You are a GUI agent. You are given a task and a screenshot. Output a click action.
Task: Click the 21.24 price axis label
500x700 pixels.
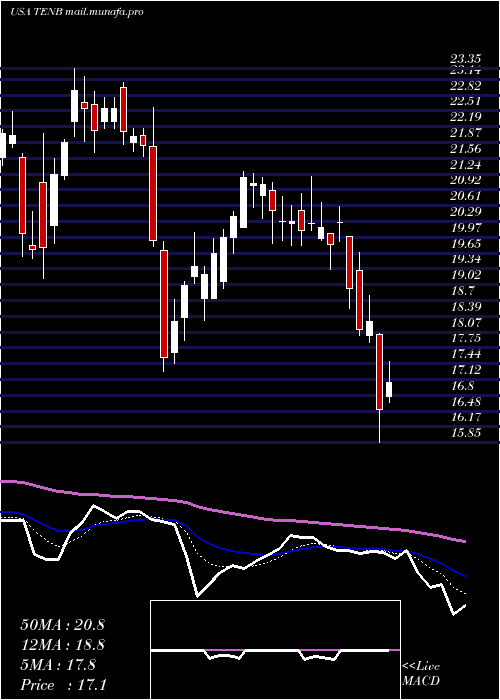click(x=465, y=165)
